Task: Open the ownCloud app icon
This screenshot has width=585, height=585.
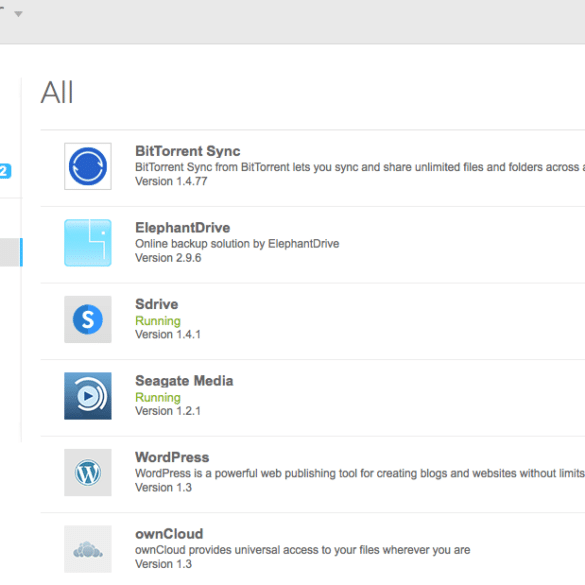Action: pyautogui.click(x=88, y=549)
